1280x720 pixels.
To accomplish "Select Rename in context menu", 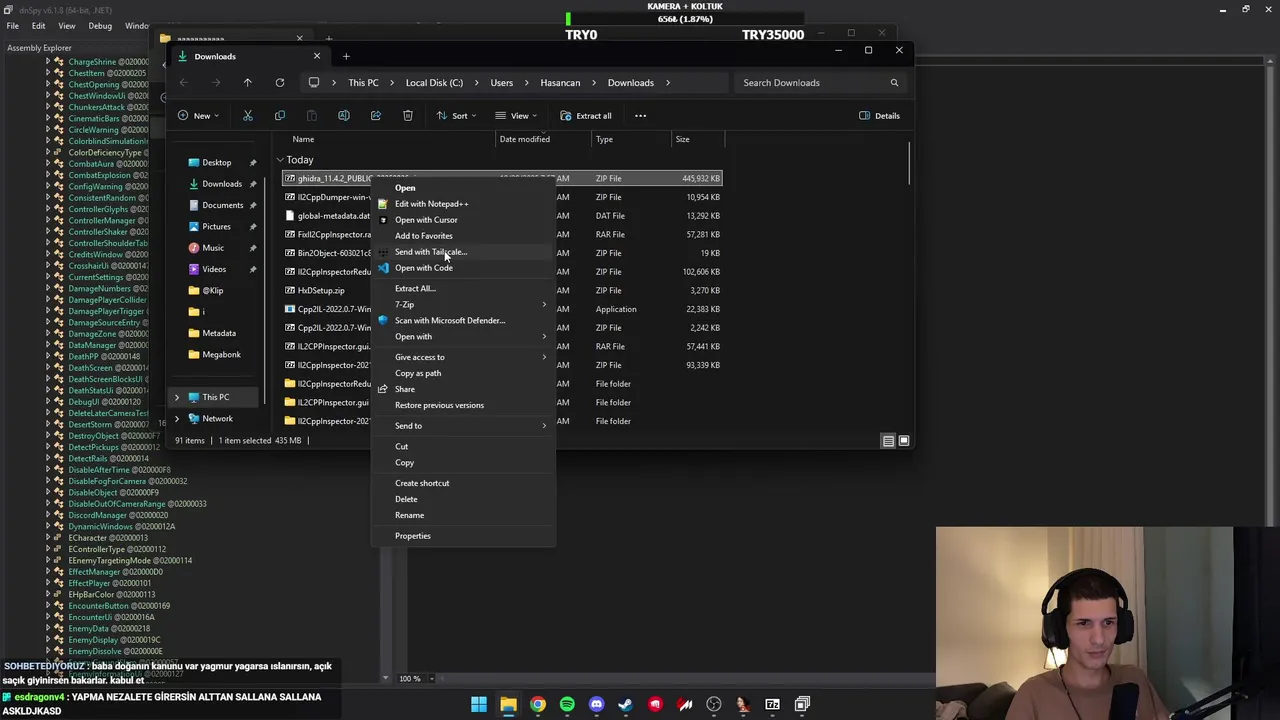I will tap(463, 515).
